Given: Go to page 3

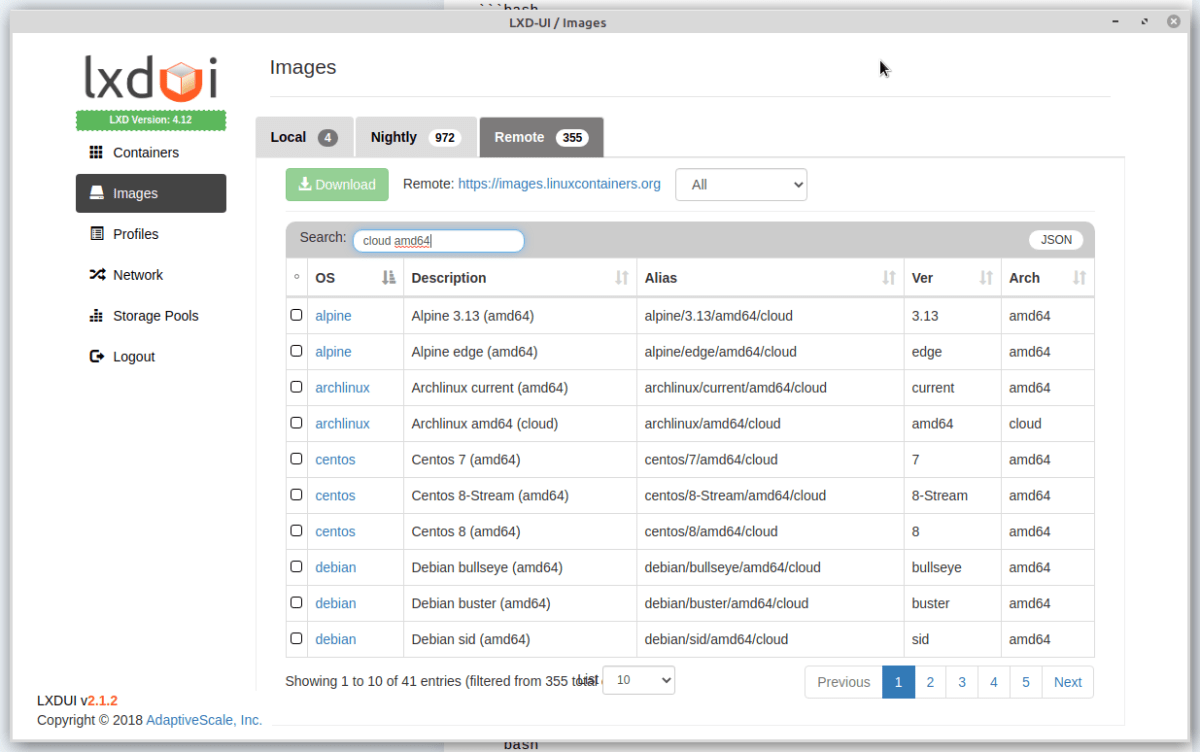Looking at the screenshot, I should coord(962,682).
